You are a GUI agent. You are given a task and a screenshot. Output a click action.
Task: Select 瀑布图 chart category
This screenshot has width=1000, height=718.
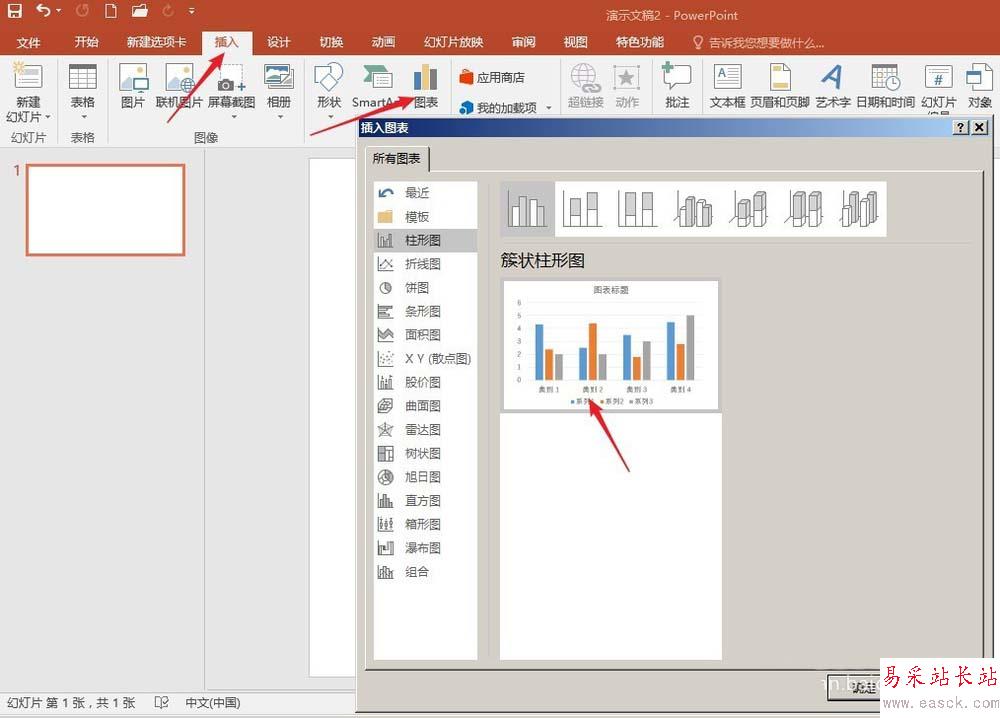click(x=423, y=548)
